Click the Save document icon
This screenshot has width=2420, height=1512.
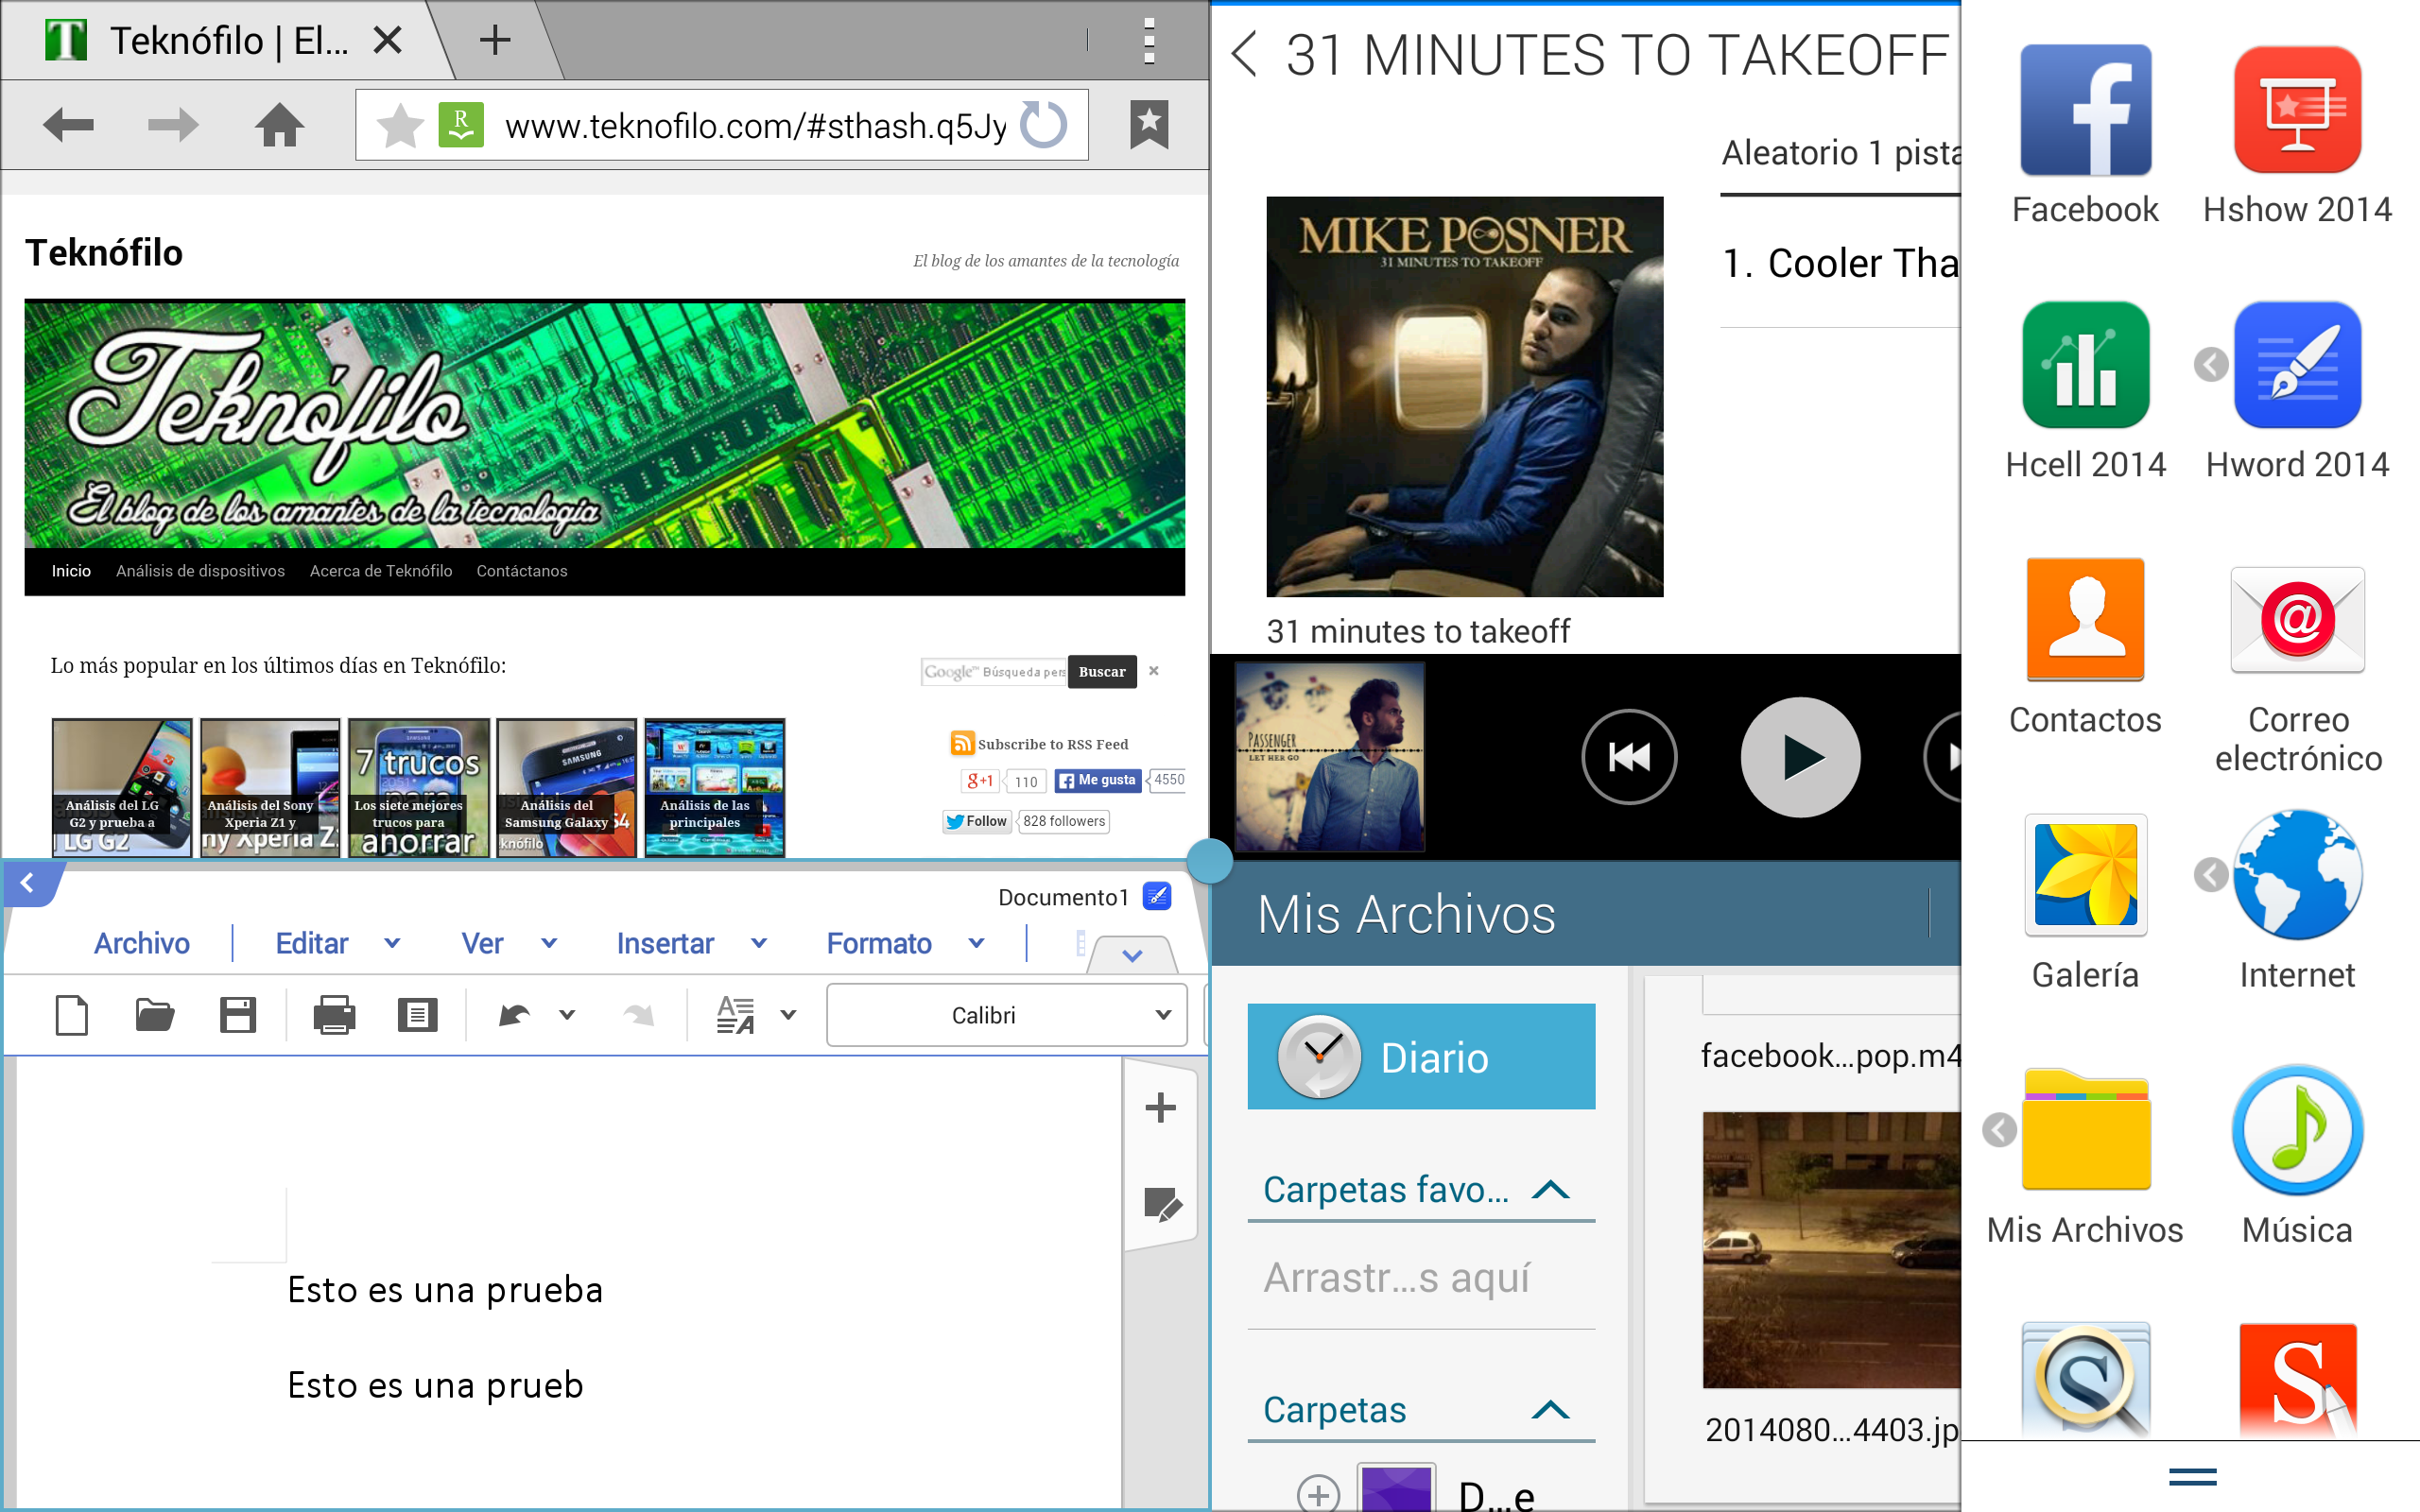pyautogui.click(x=238, y=1015)
